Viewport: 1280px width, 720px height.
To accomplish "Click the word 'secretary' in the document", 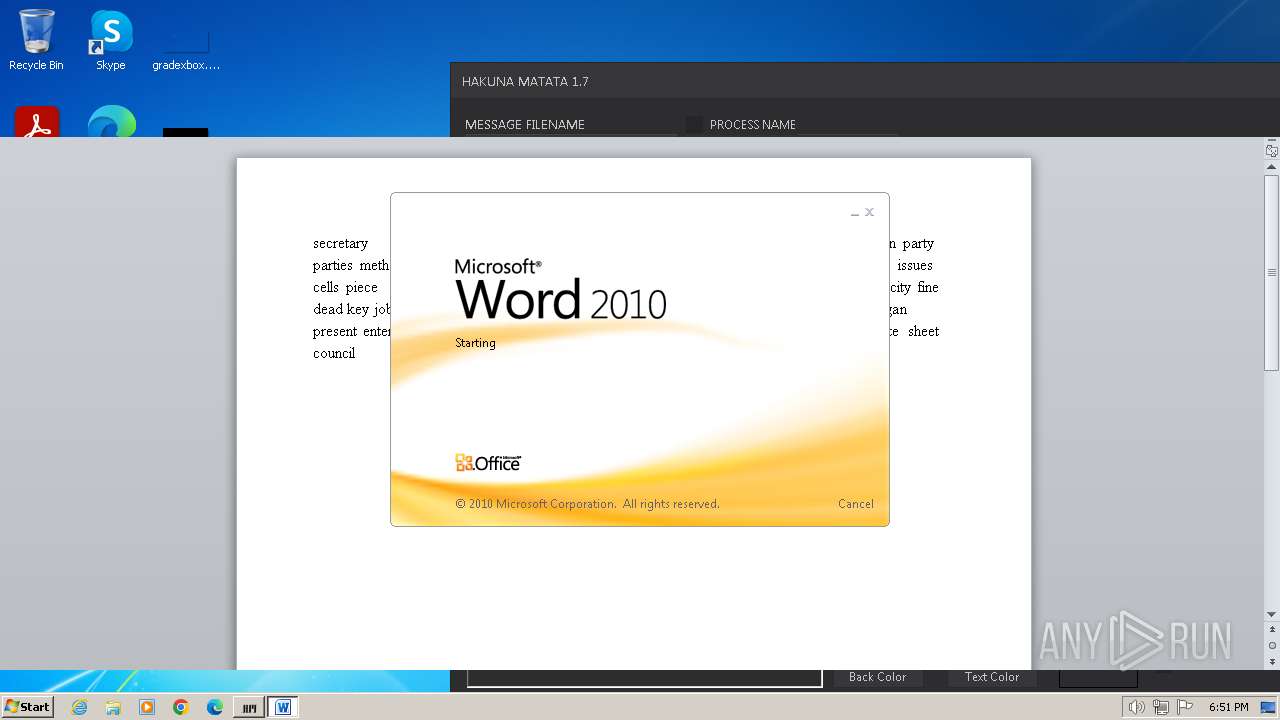I will click(x=340, y=243).
